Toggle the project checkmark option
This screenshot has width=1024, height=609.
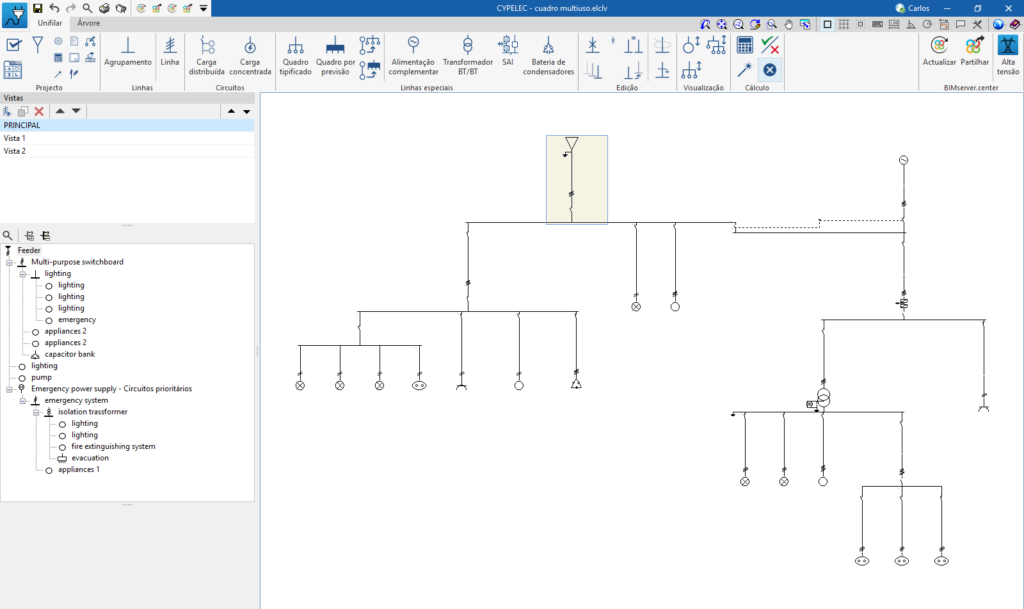point(14,44)
